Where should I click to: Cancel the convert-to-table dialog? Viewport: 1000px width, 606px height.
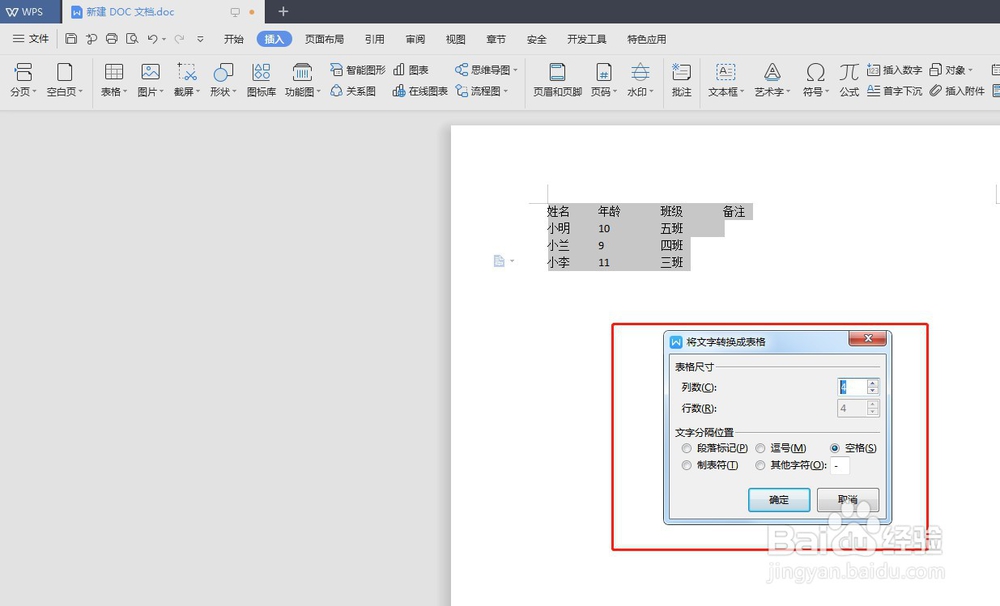pyautogui.click(x=847, y=500)
